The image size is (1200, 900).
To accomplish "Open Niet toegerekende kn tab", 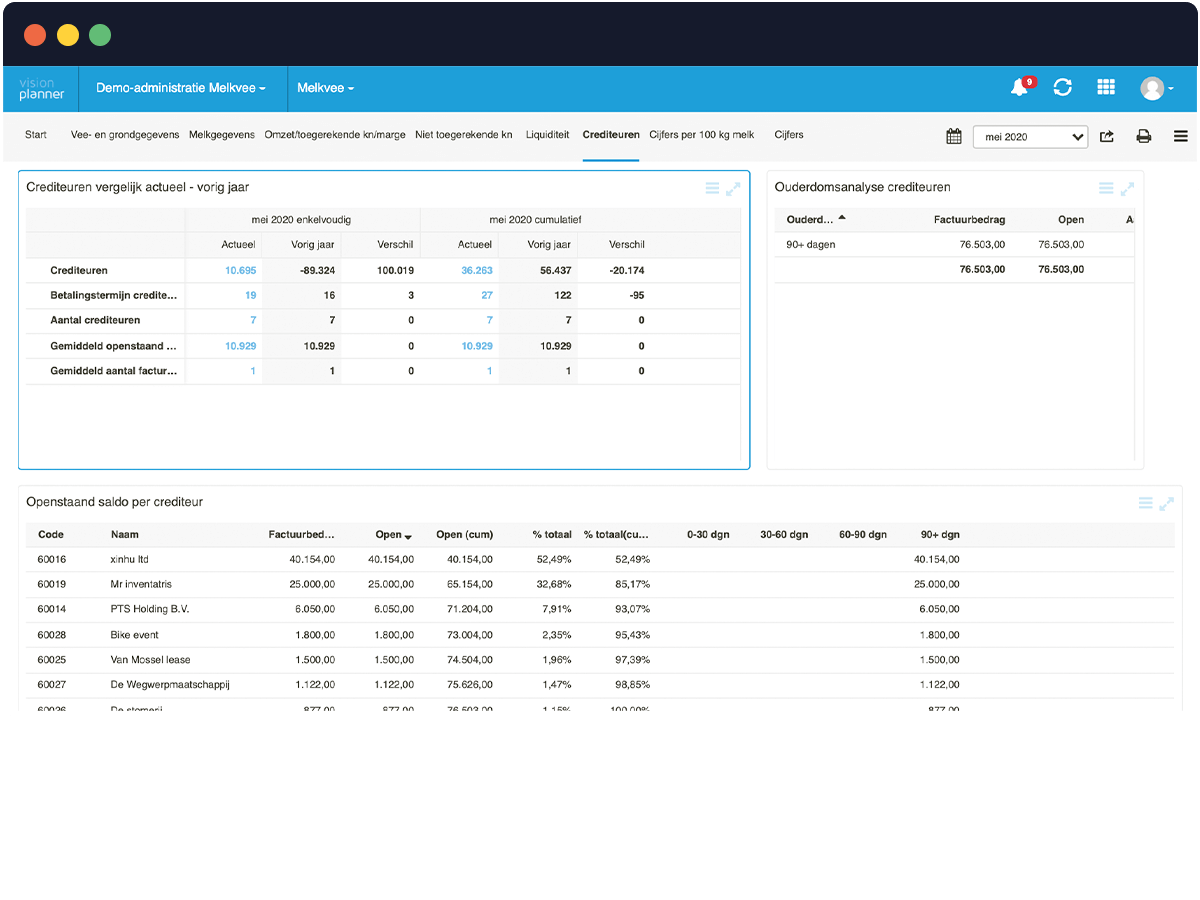I will click(464, 134).
